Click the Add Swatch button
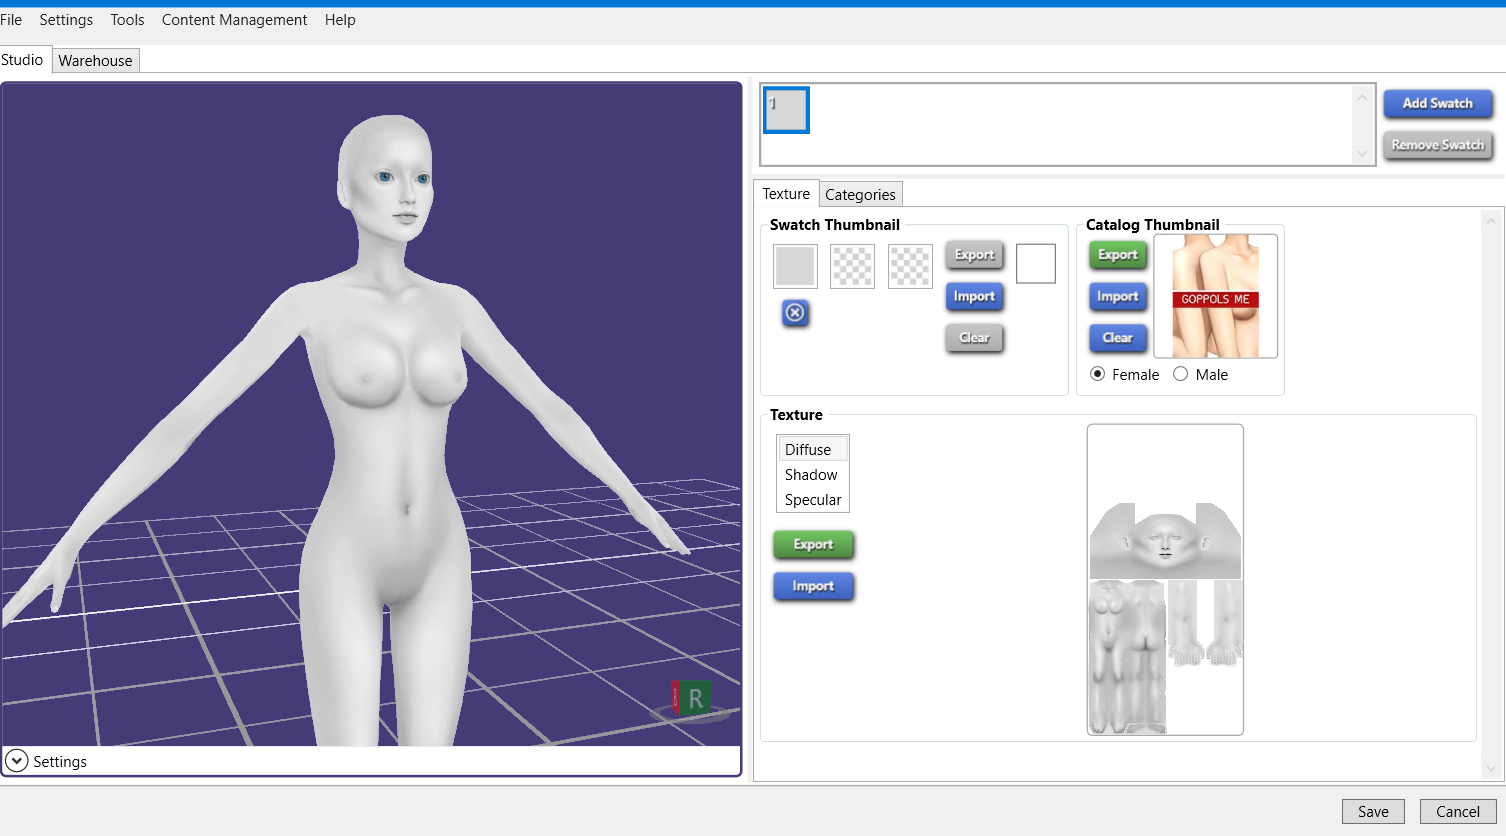This screenshot has width=1506, height=836. coord(1438,103)
